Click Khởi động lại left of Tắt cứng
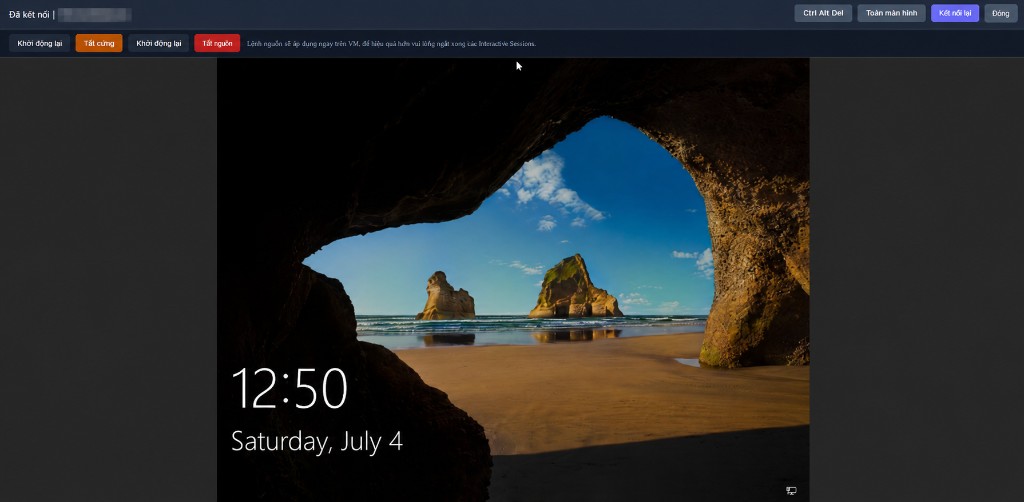1024x502 pixels. 40,43
